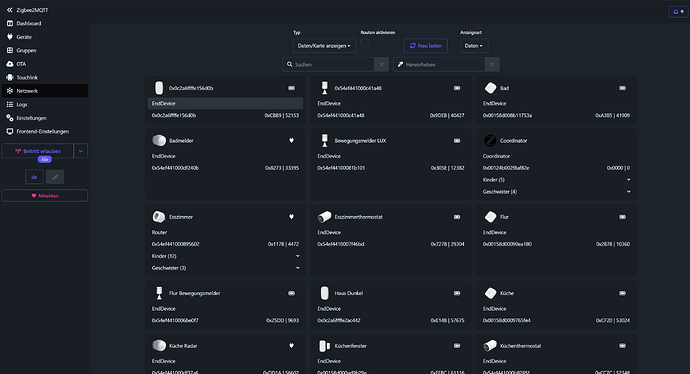This screenshot has height=374, width=690.
Task: Click top-right theme toggle icon
Action: click(678, 12)
